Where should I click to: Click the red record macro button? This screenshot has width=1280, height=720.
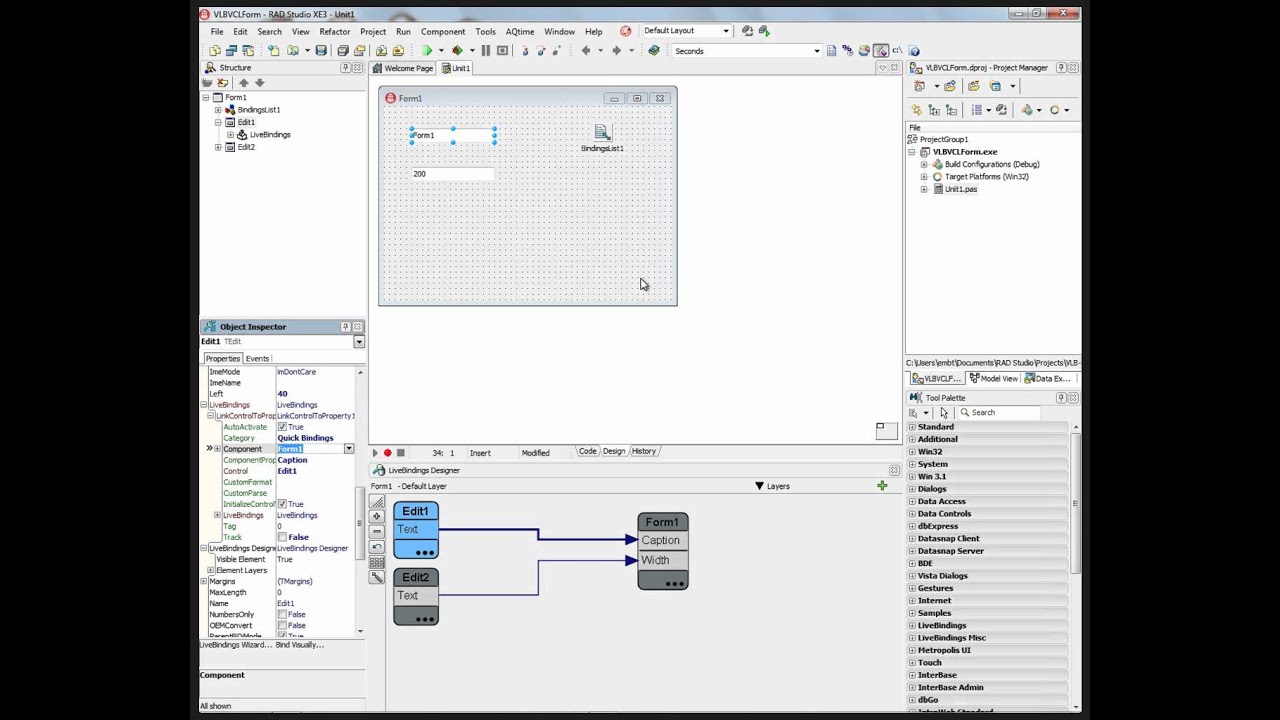[x=388, y=453]
